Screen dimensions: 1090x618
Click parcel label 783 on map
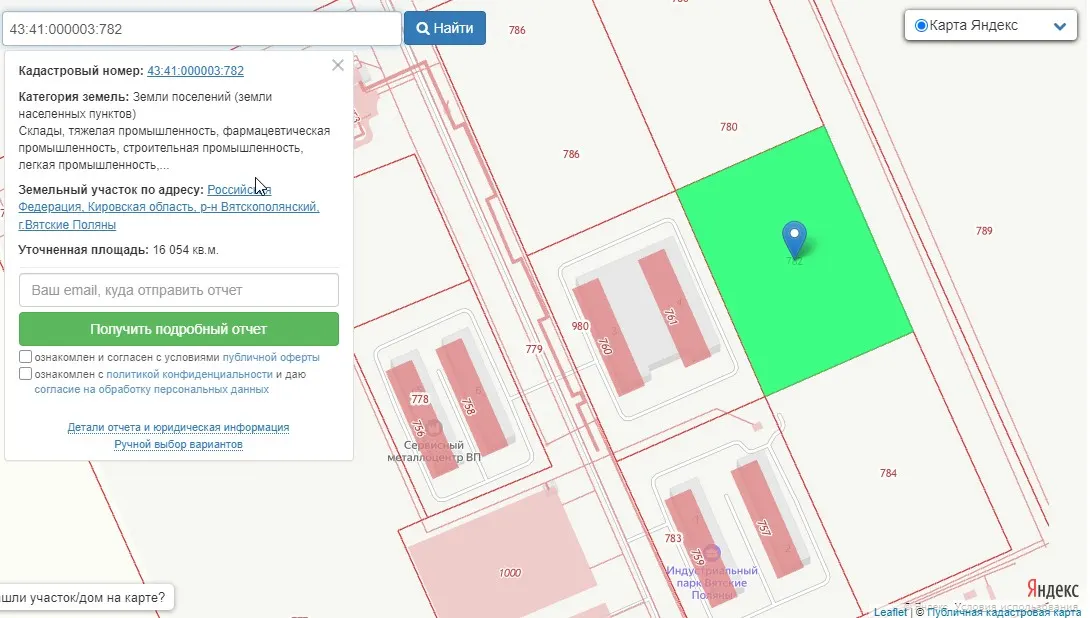click(x=673, y=539)
